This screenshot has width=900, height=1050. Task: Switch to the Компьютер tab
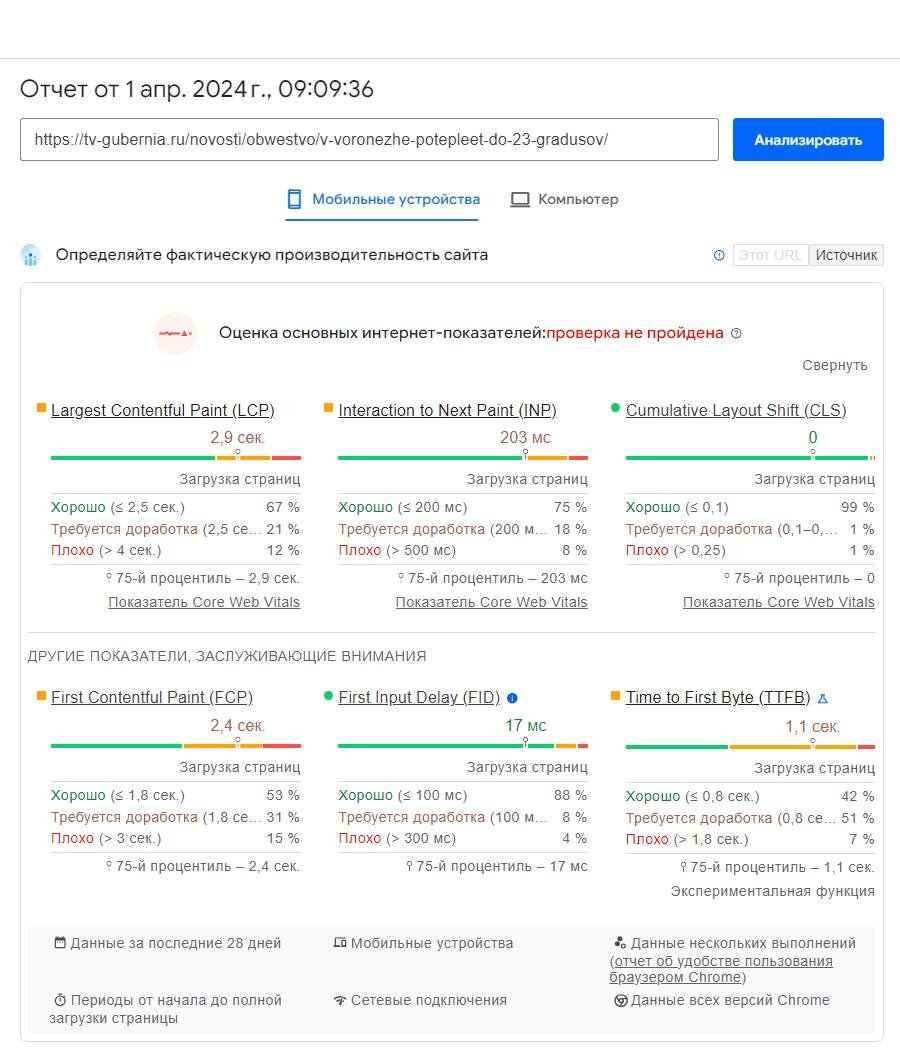tap(566, 199)
